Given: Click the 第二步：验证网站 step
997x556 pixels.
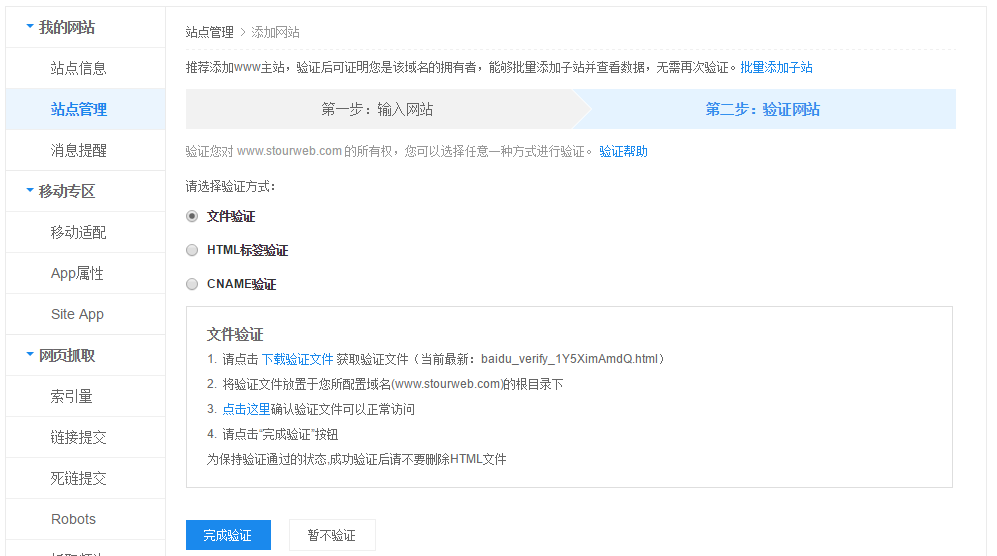Looking at the screenshot, I should click(x=762, y=110).
